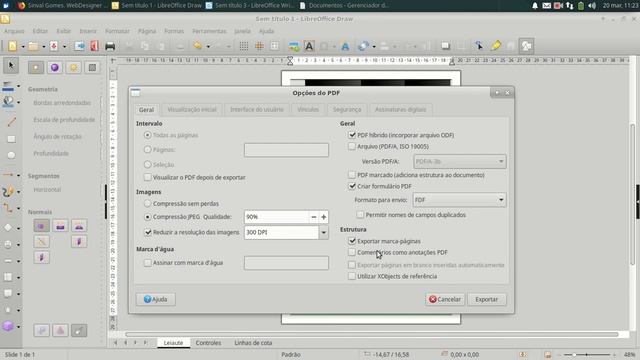Select the Rectangle tool in the left toolbar
Screen dimensions: 640x360
tap(11, 139)
